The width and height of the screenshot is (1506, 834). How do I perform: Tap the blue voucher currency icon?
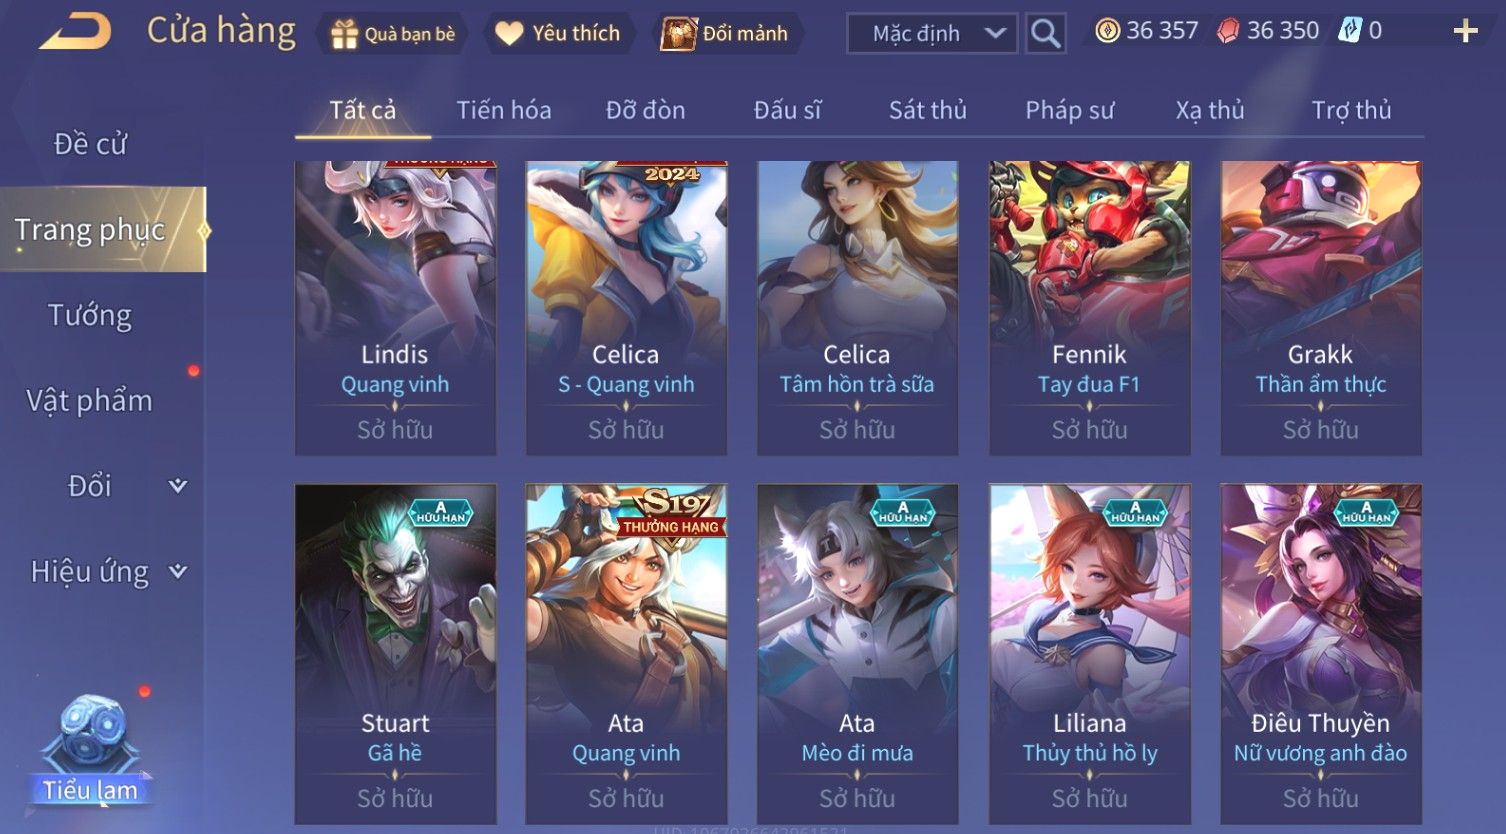tap(1350, 31)
